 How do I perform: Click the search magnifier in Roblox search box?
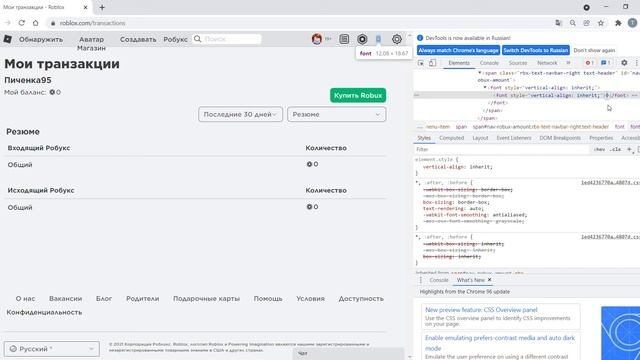pyautogui.click(x=198, y=39)
